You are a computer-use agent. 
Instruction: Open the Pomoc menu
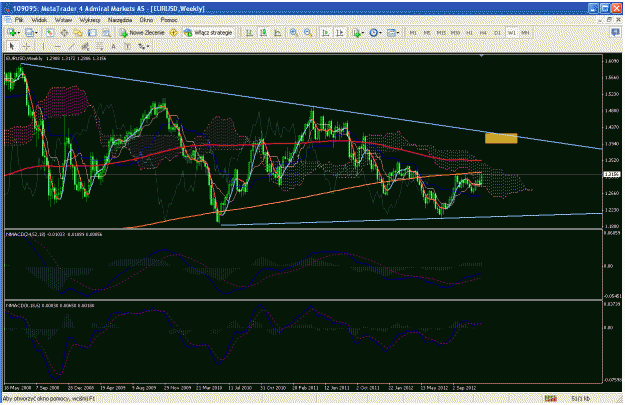[x=169, y=20]
